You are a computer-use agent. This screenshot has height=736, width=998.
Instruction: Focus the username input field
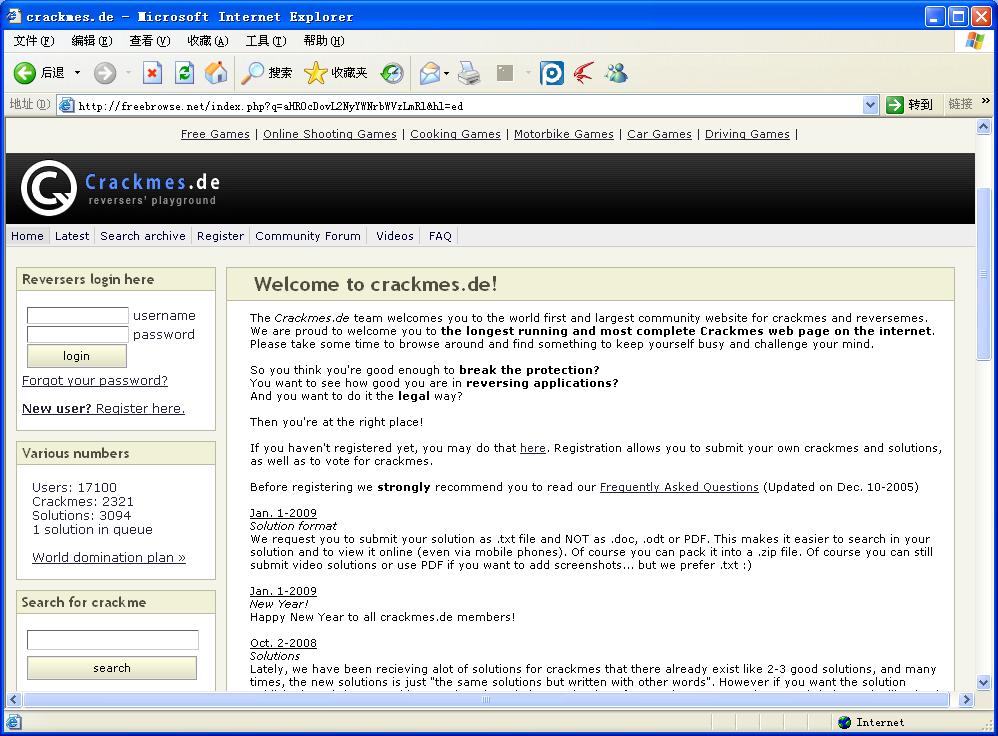click(x=78, y=315)
